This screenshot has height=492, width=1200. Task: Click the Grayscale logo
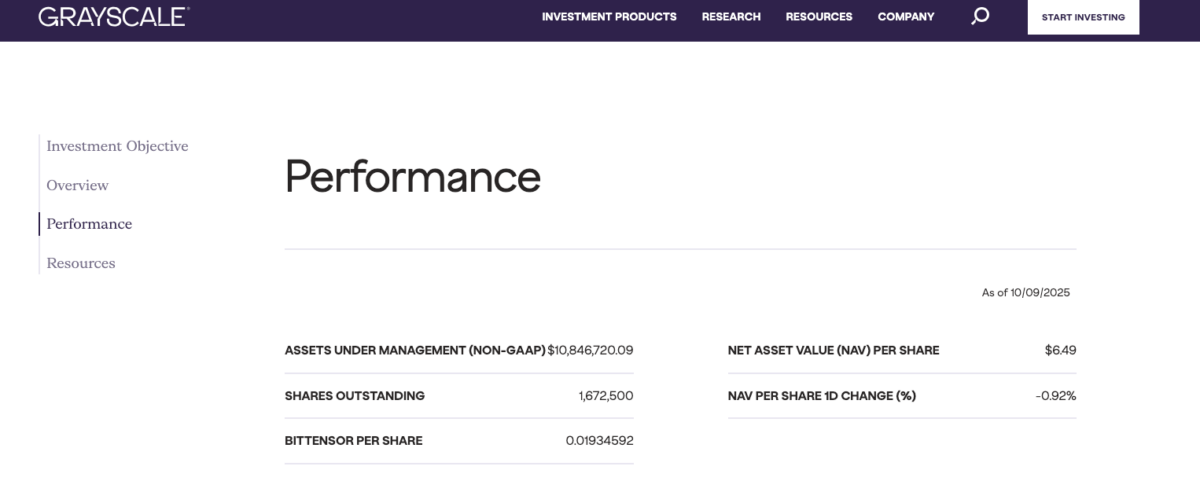113,16
